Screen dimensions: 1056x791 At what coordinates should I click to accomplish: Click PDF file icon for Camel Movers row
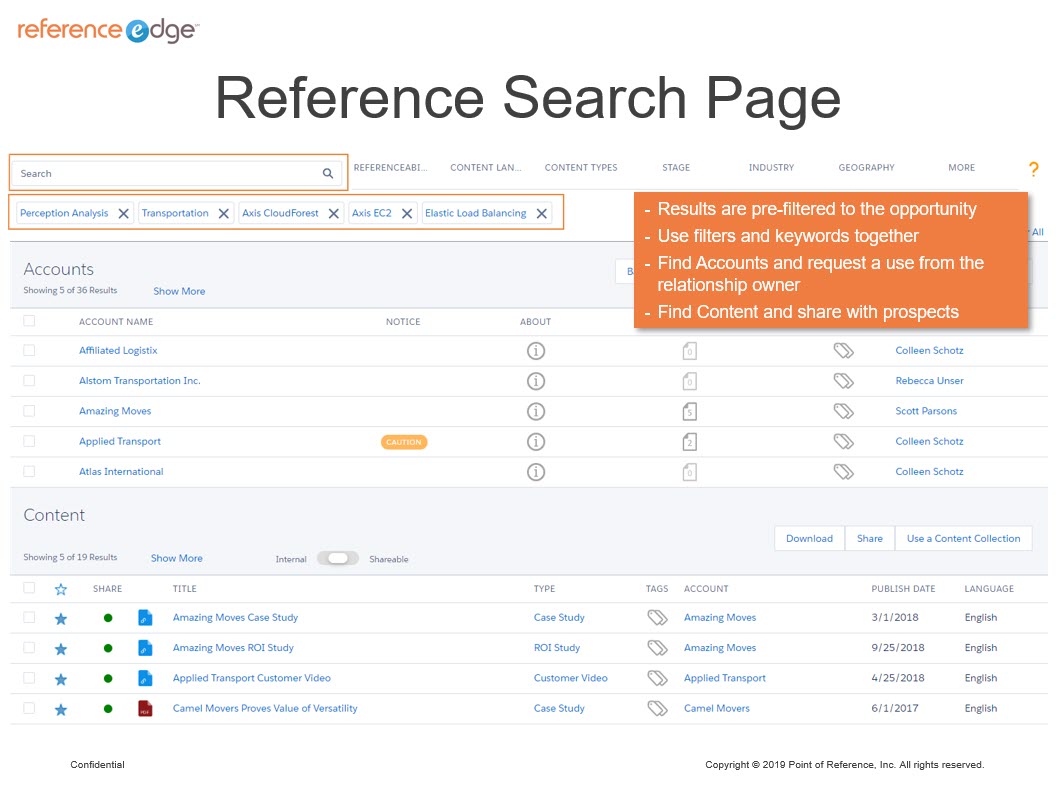(x=145, y=709)
